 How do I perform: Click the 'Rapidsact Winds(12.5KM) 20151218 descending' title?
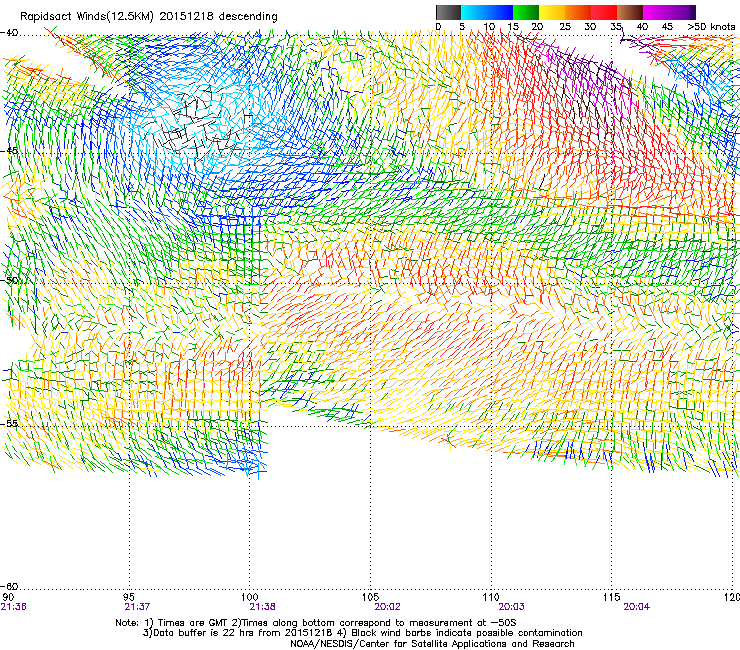149,16
